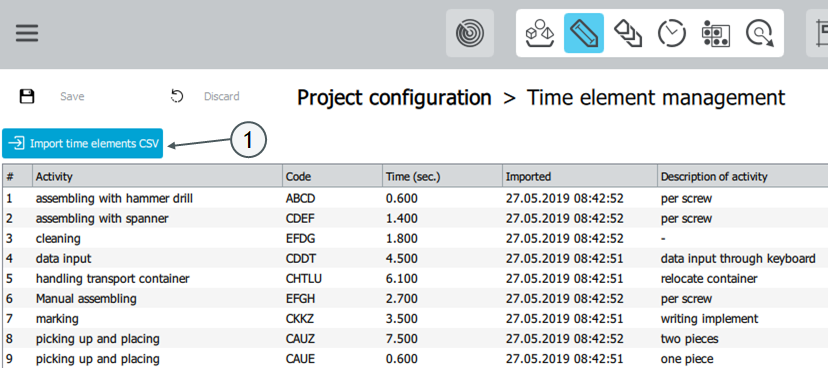This screenshot has height=368, width=828.
Task: Click description 'one piece'
Action: (686, 359)
